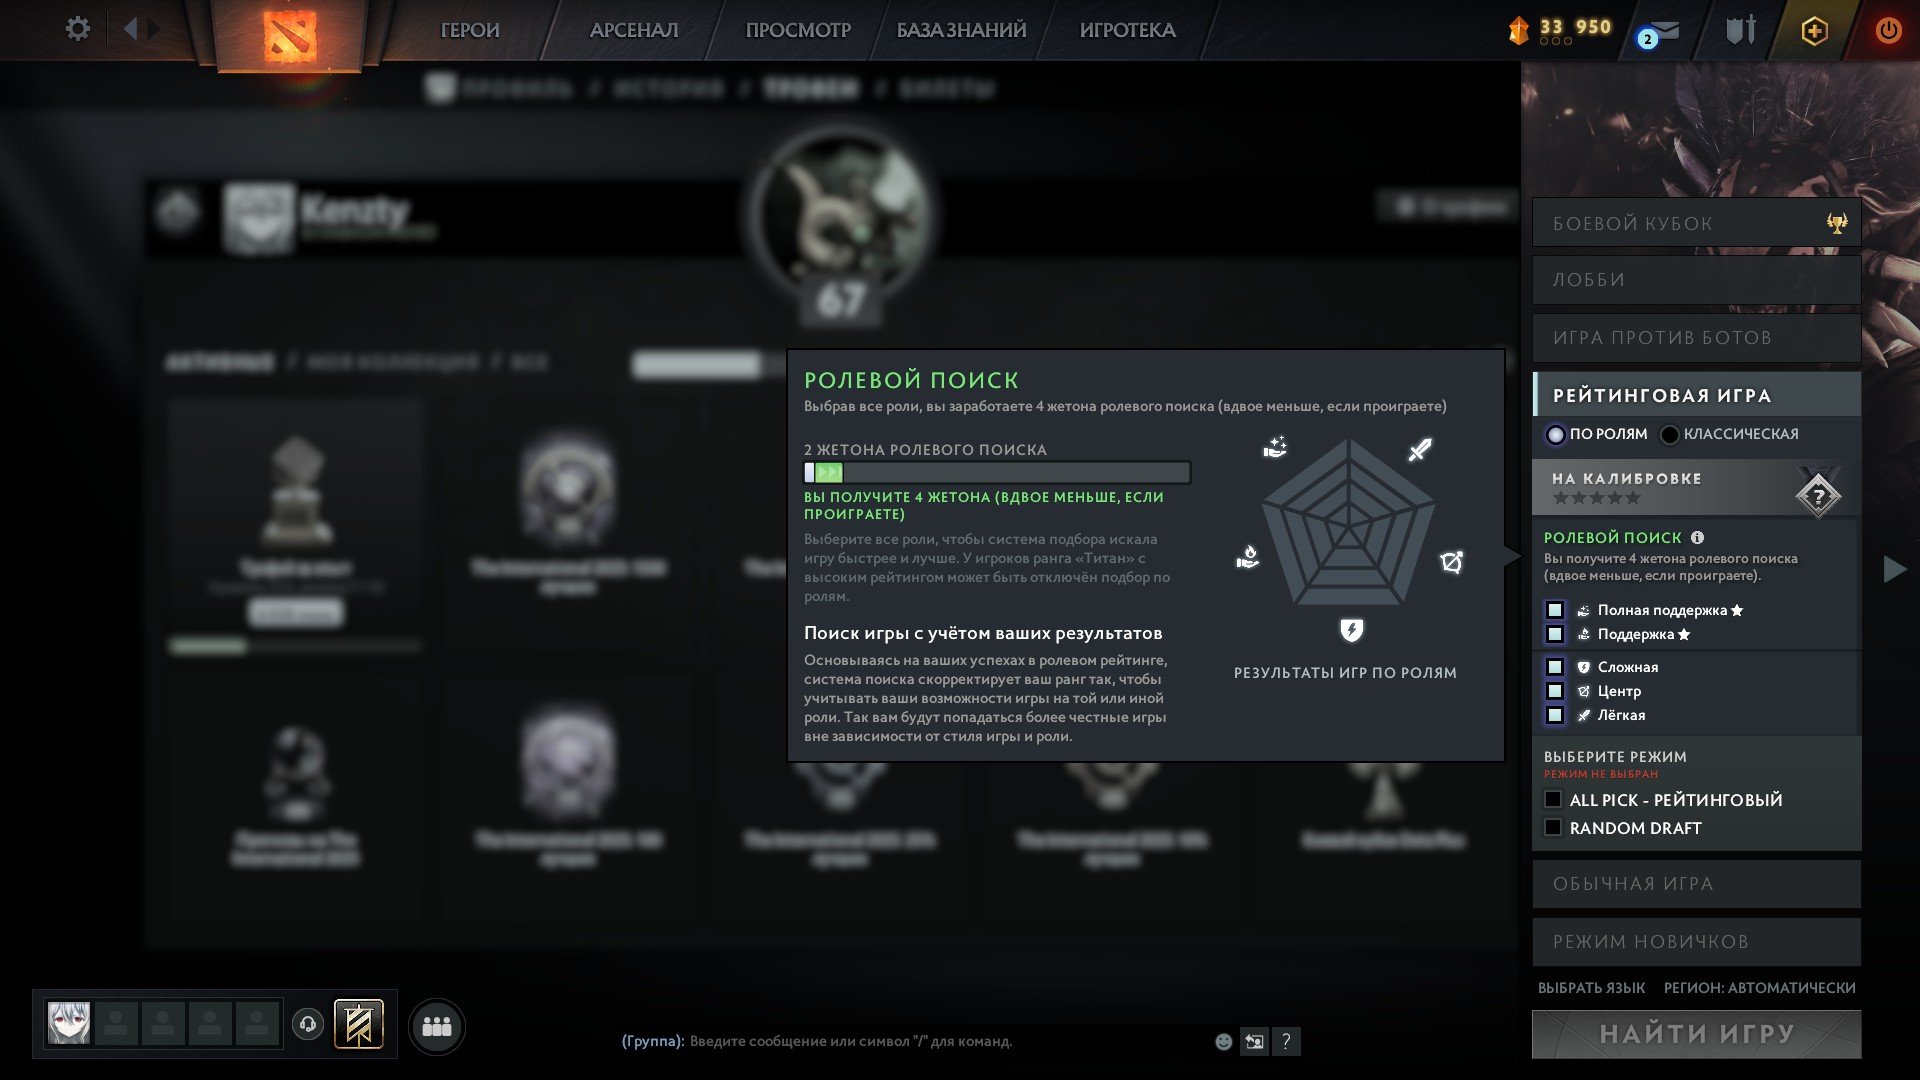
Task: Click the info icon next to Ролевой поиск
Action: [1697, 537]
